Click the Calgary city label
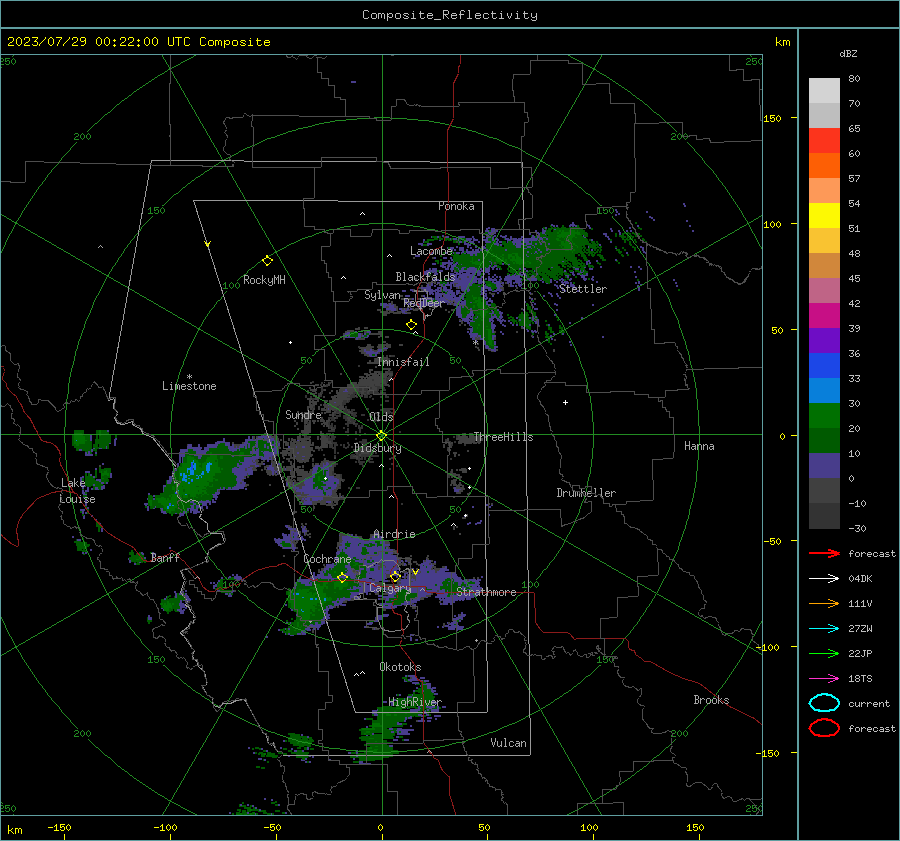 tap(390, 588)
